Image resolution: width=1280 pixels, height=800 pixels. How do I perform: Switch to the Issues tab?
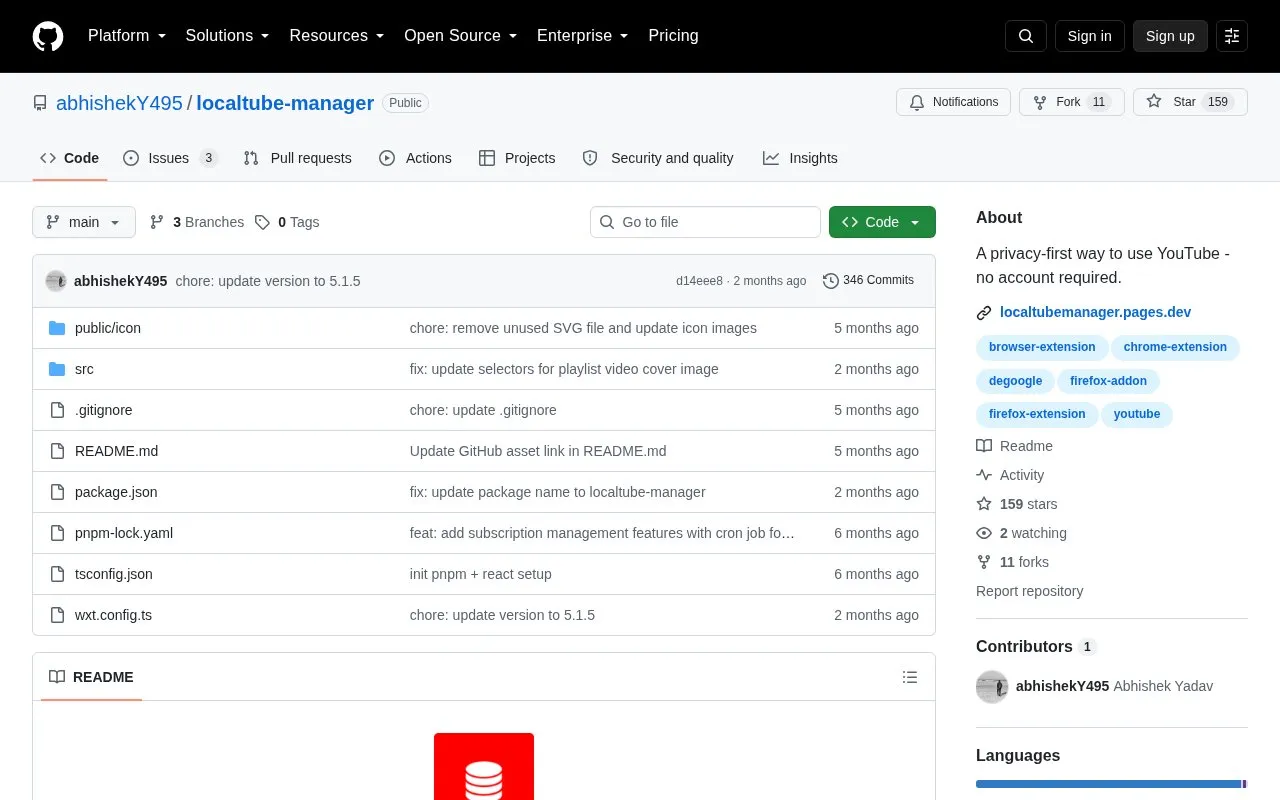pyautogui.click(x=170, y=158)
